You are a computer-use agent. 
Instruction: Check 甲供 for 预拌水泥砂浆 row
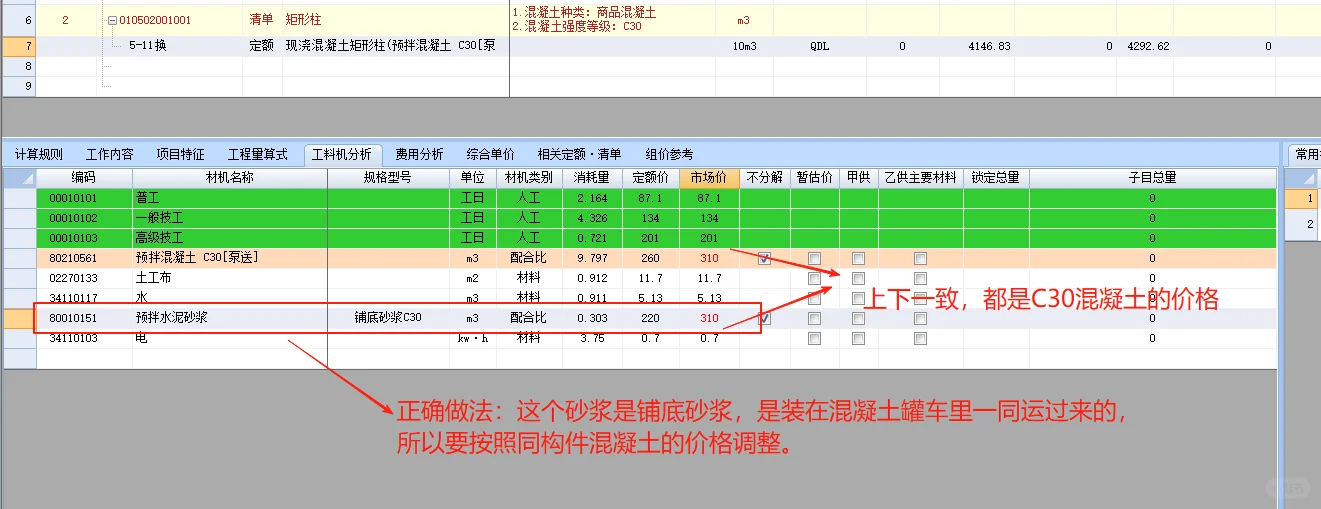pyautogui.click(x=858, y=318)
